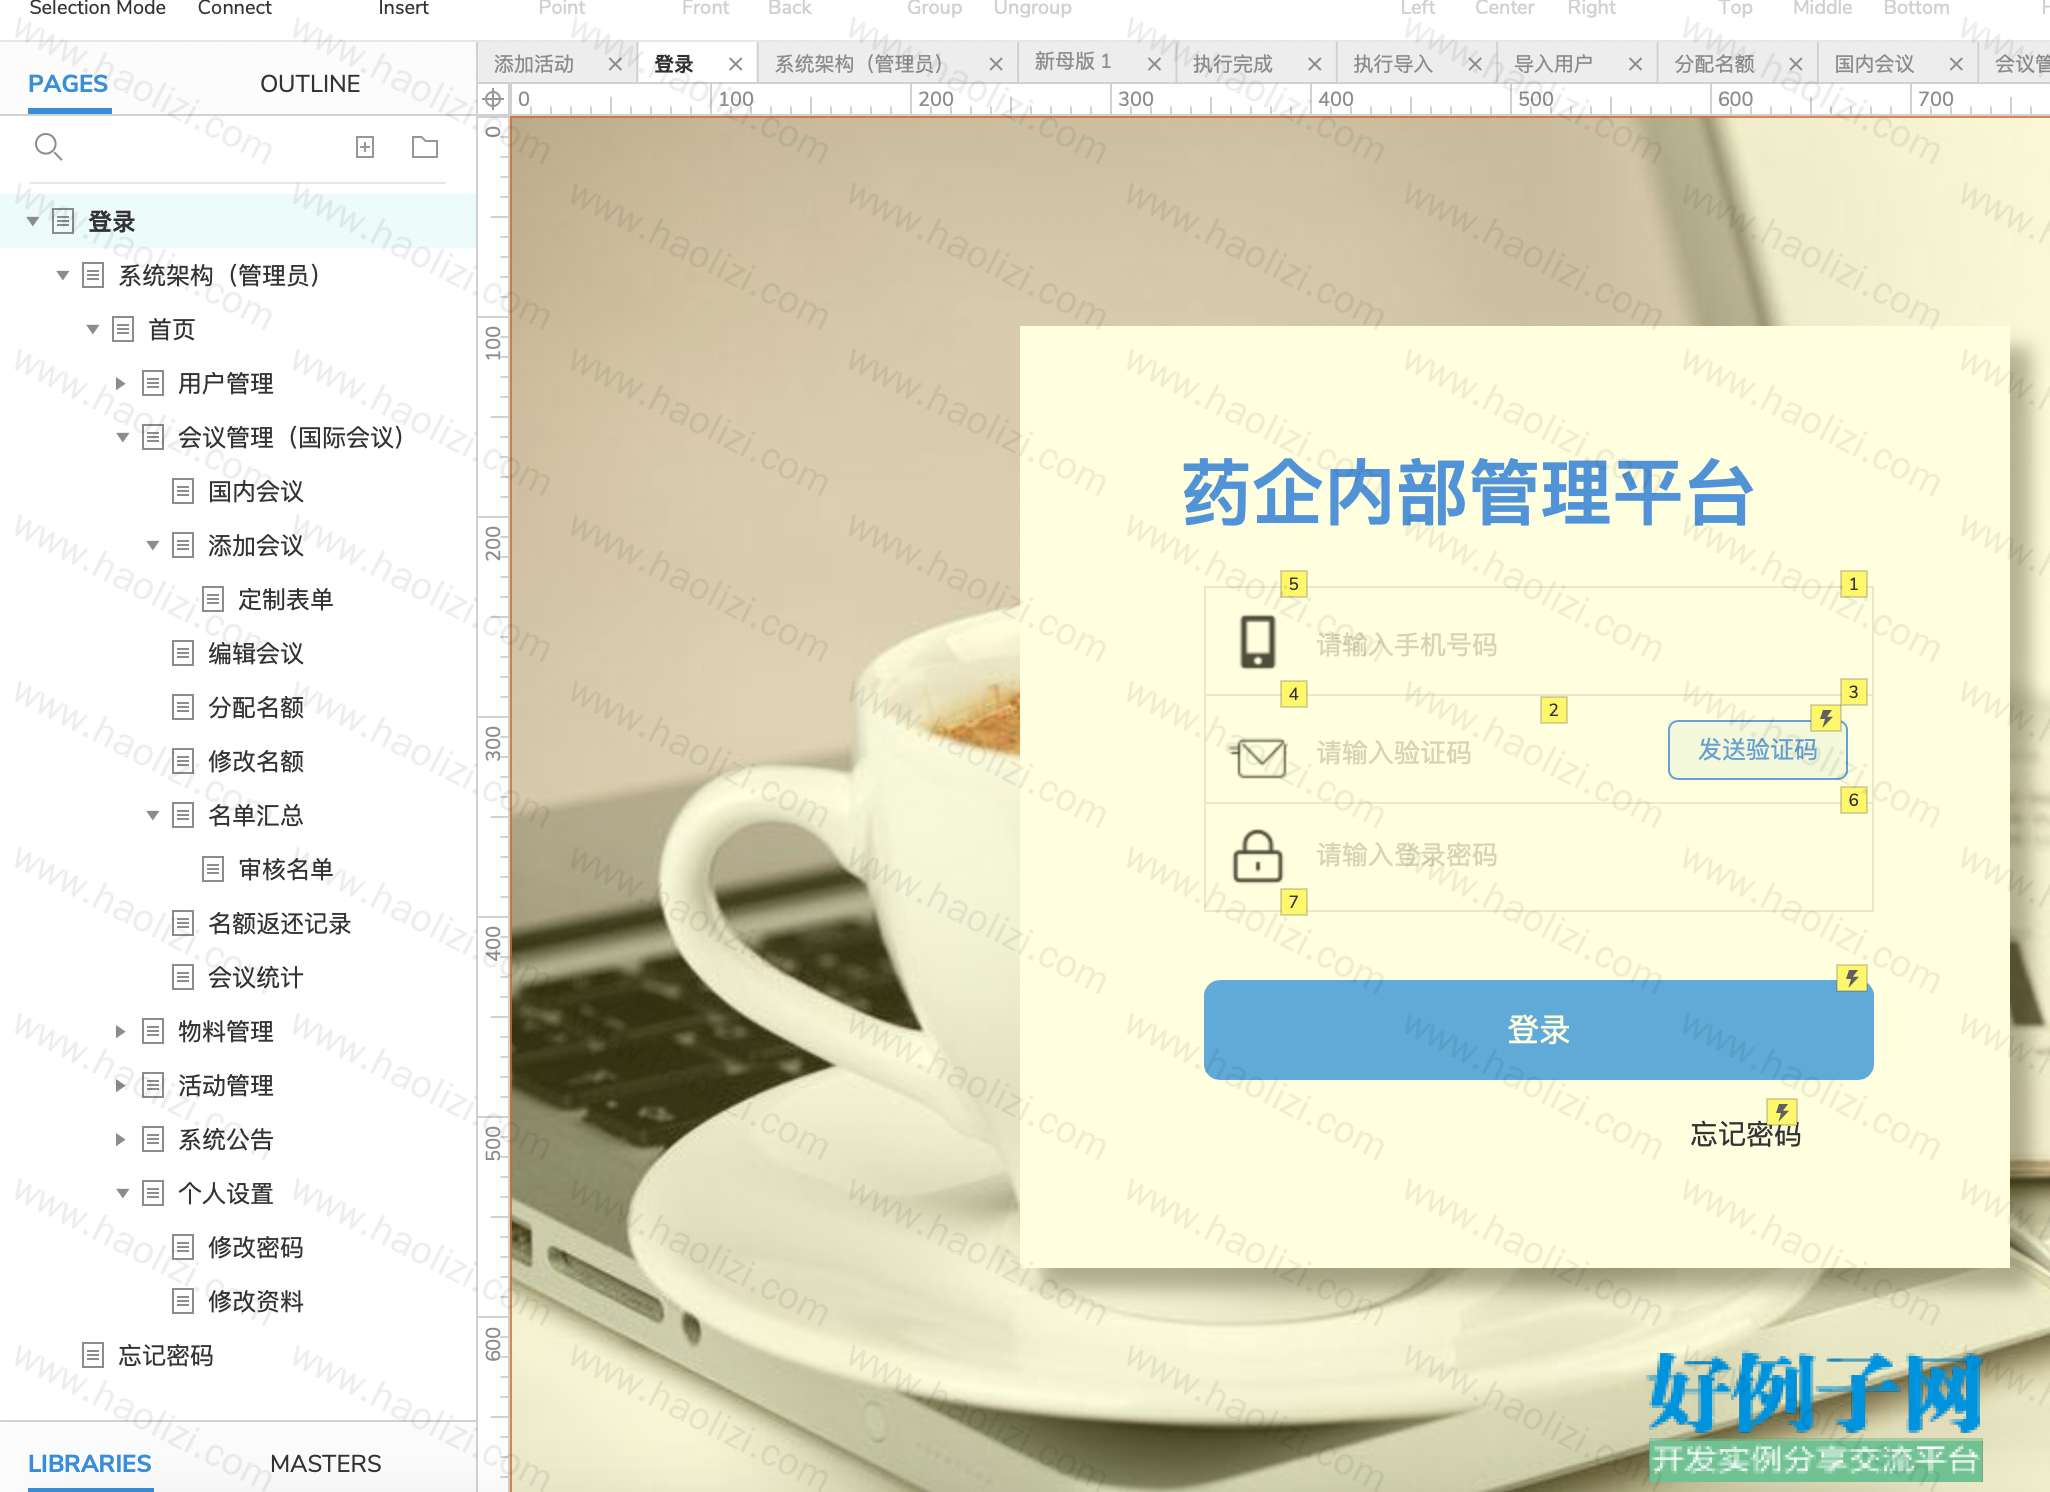2050x1492 pixels.
Task: Click the 发送验证码 button
Action: pos(1757,749)
